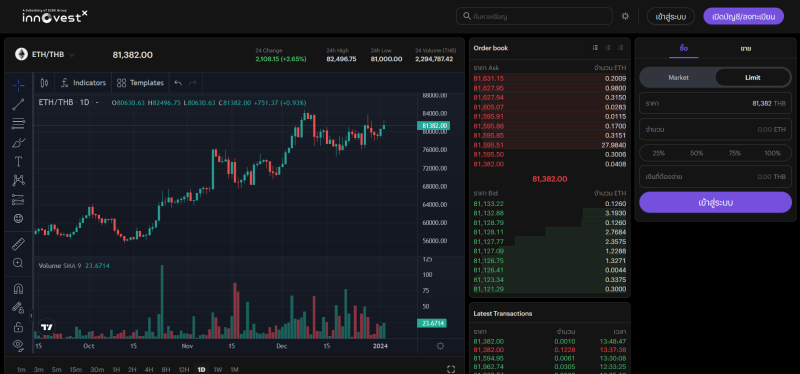Screen dimensions: 800x374
Task: Collapse the drawing toolbar side arrow
Action: pyautogui.click(x=31, y=315)
